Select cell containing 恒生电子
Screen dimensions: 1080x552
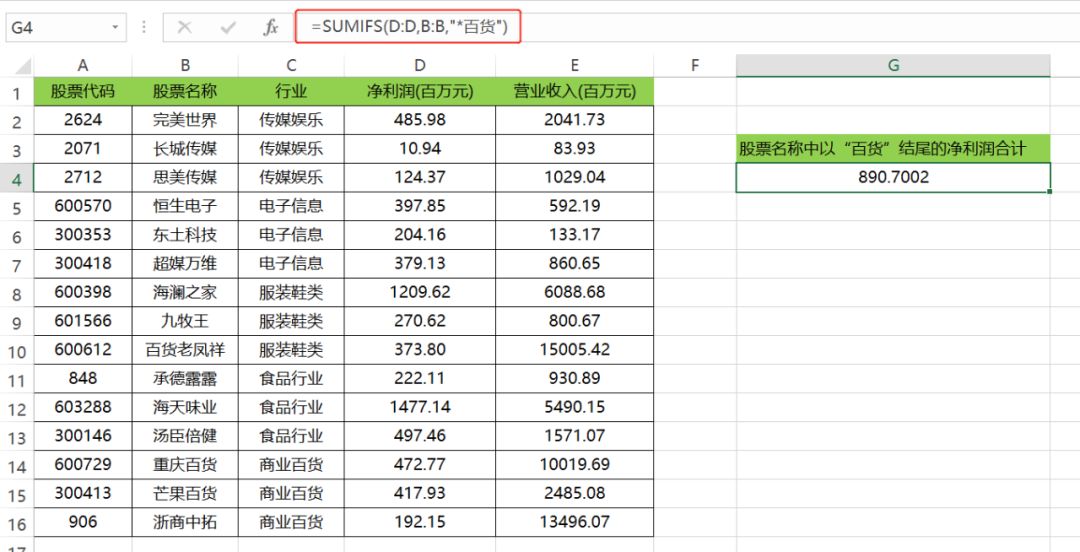click(185, 206)
